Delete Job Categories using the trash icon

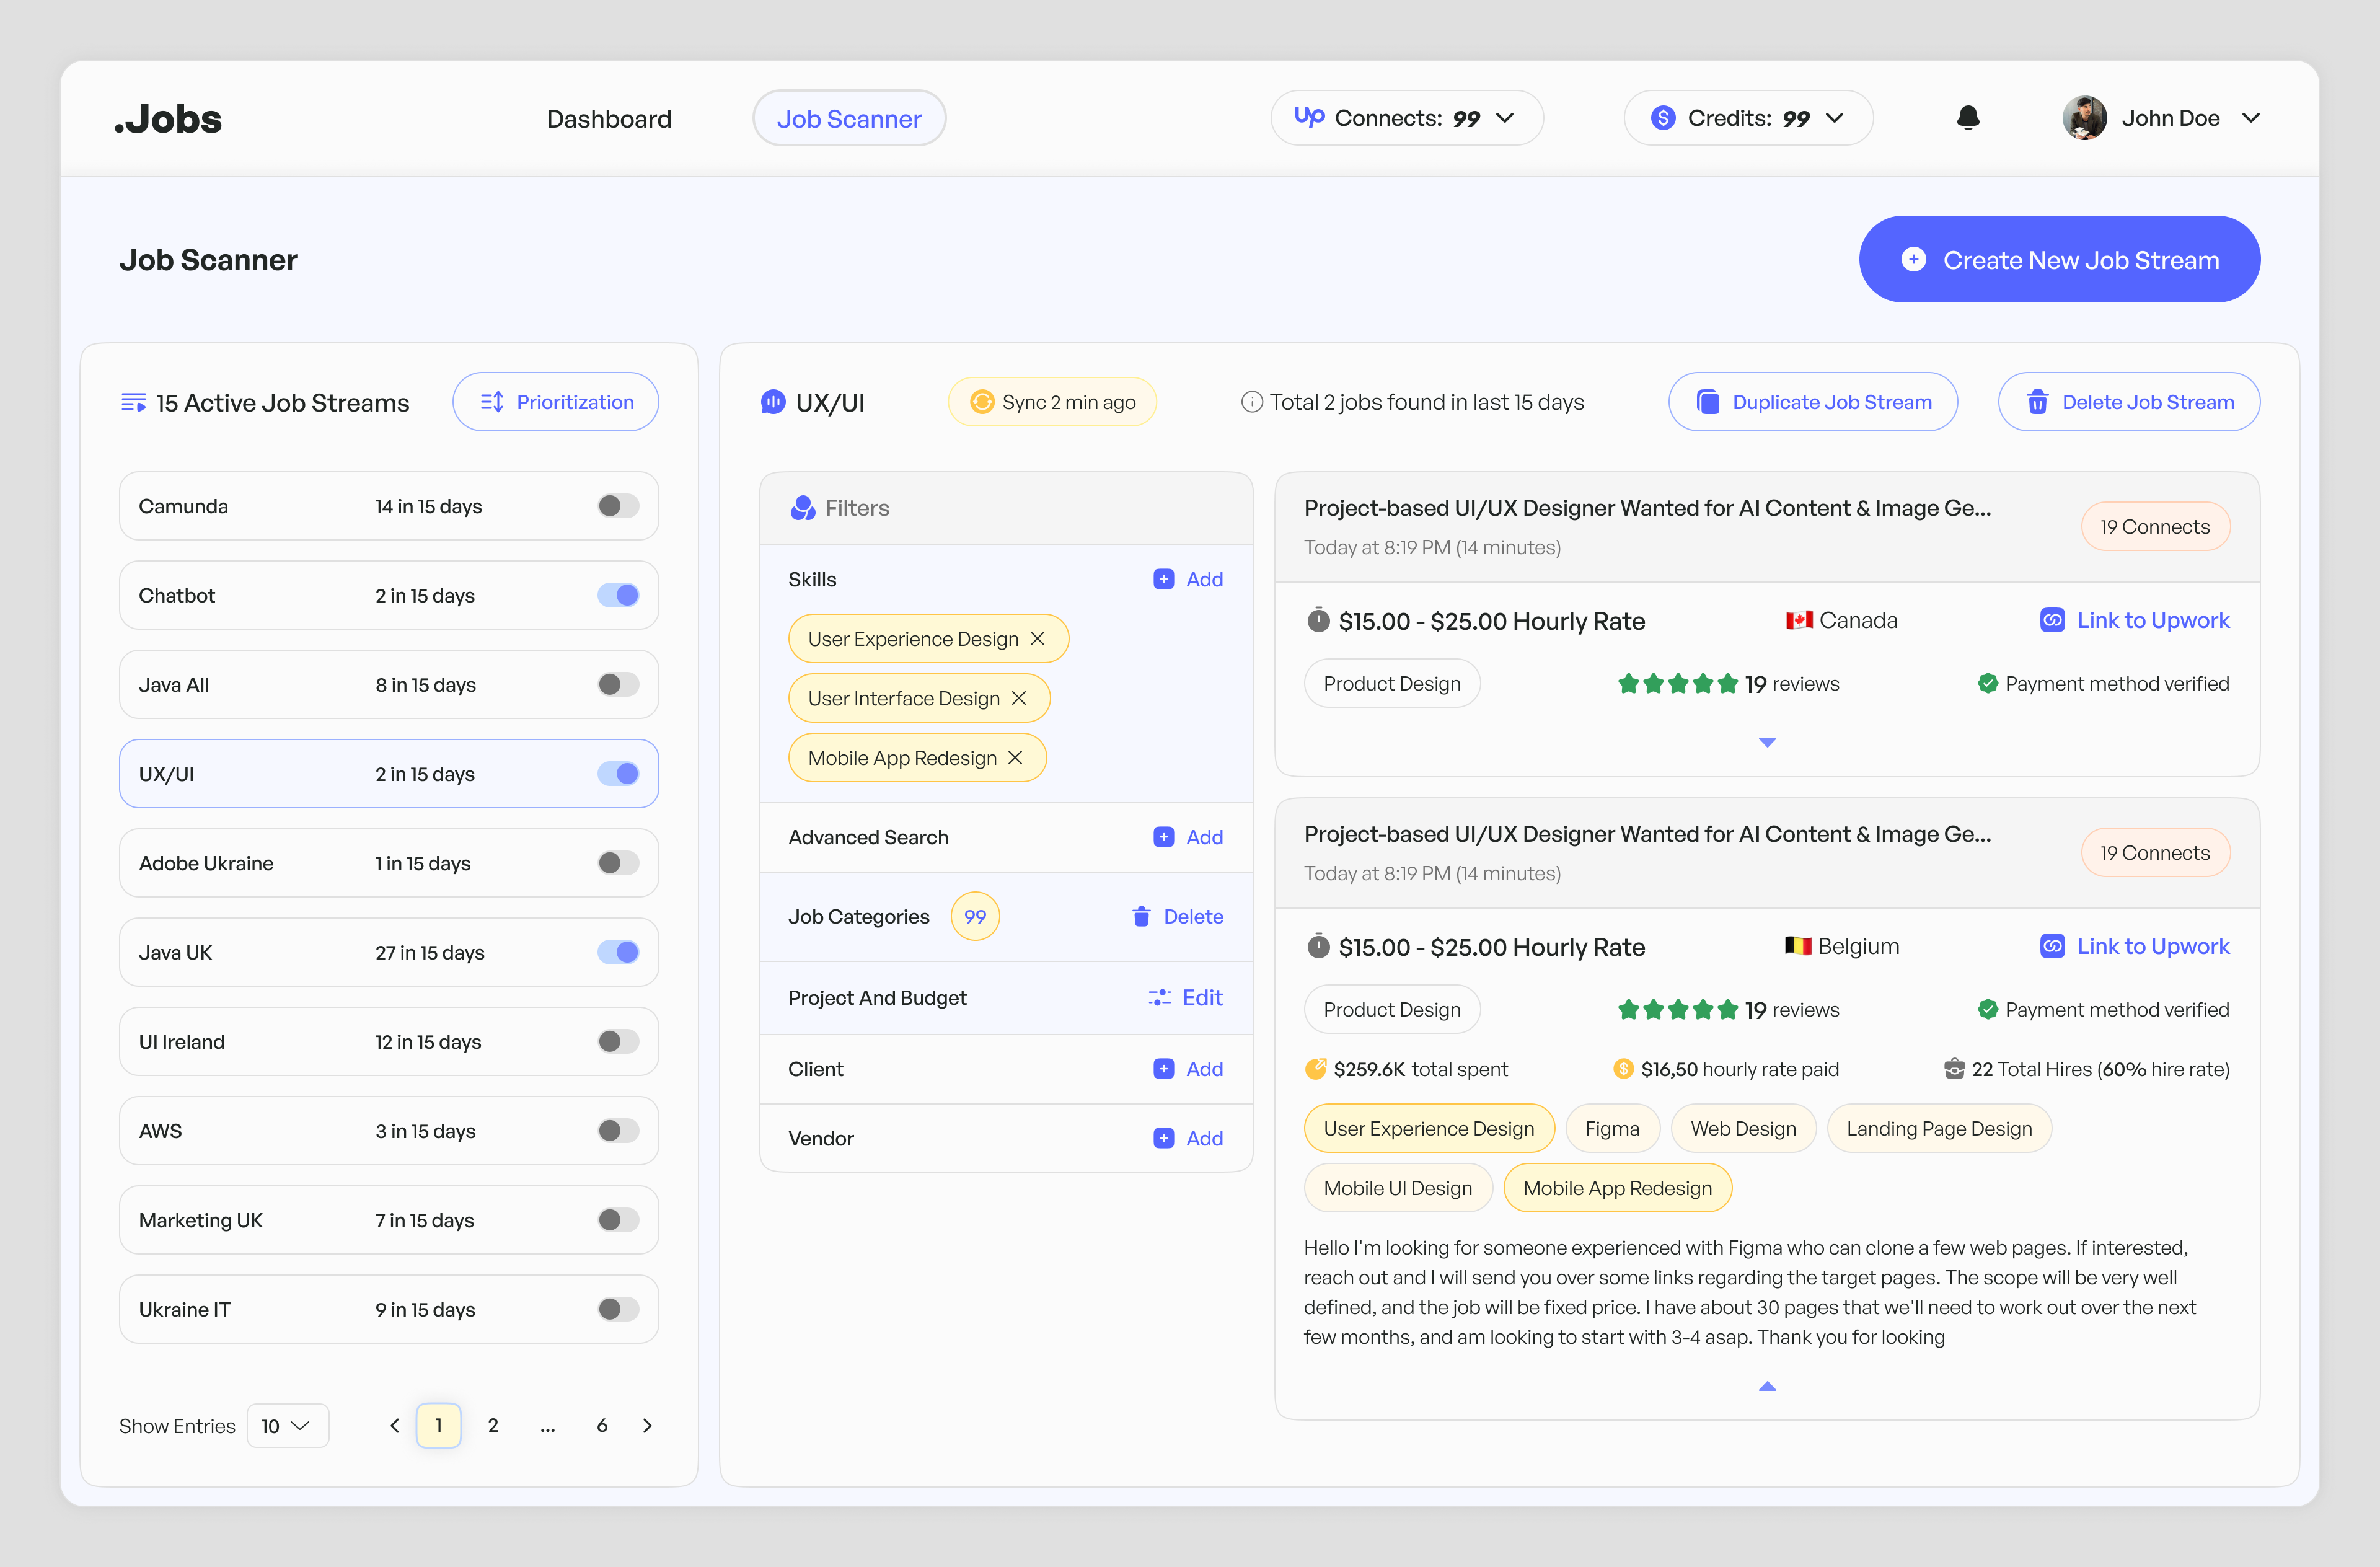click(1141, 916)
